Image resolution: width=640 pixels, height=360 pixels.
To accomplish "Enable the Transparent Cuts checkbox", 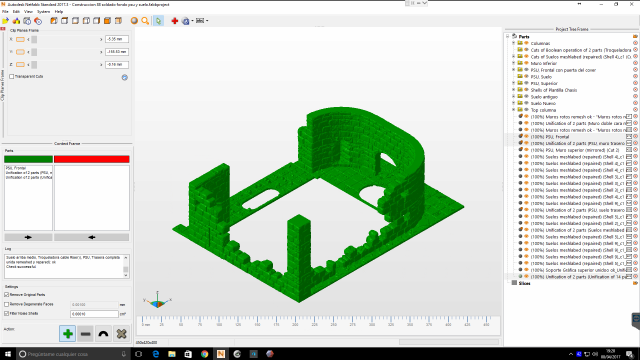I will (11, 76).
